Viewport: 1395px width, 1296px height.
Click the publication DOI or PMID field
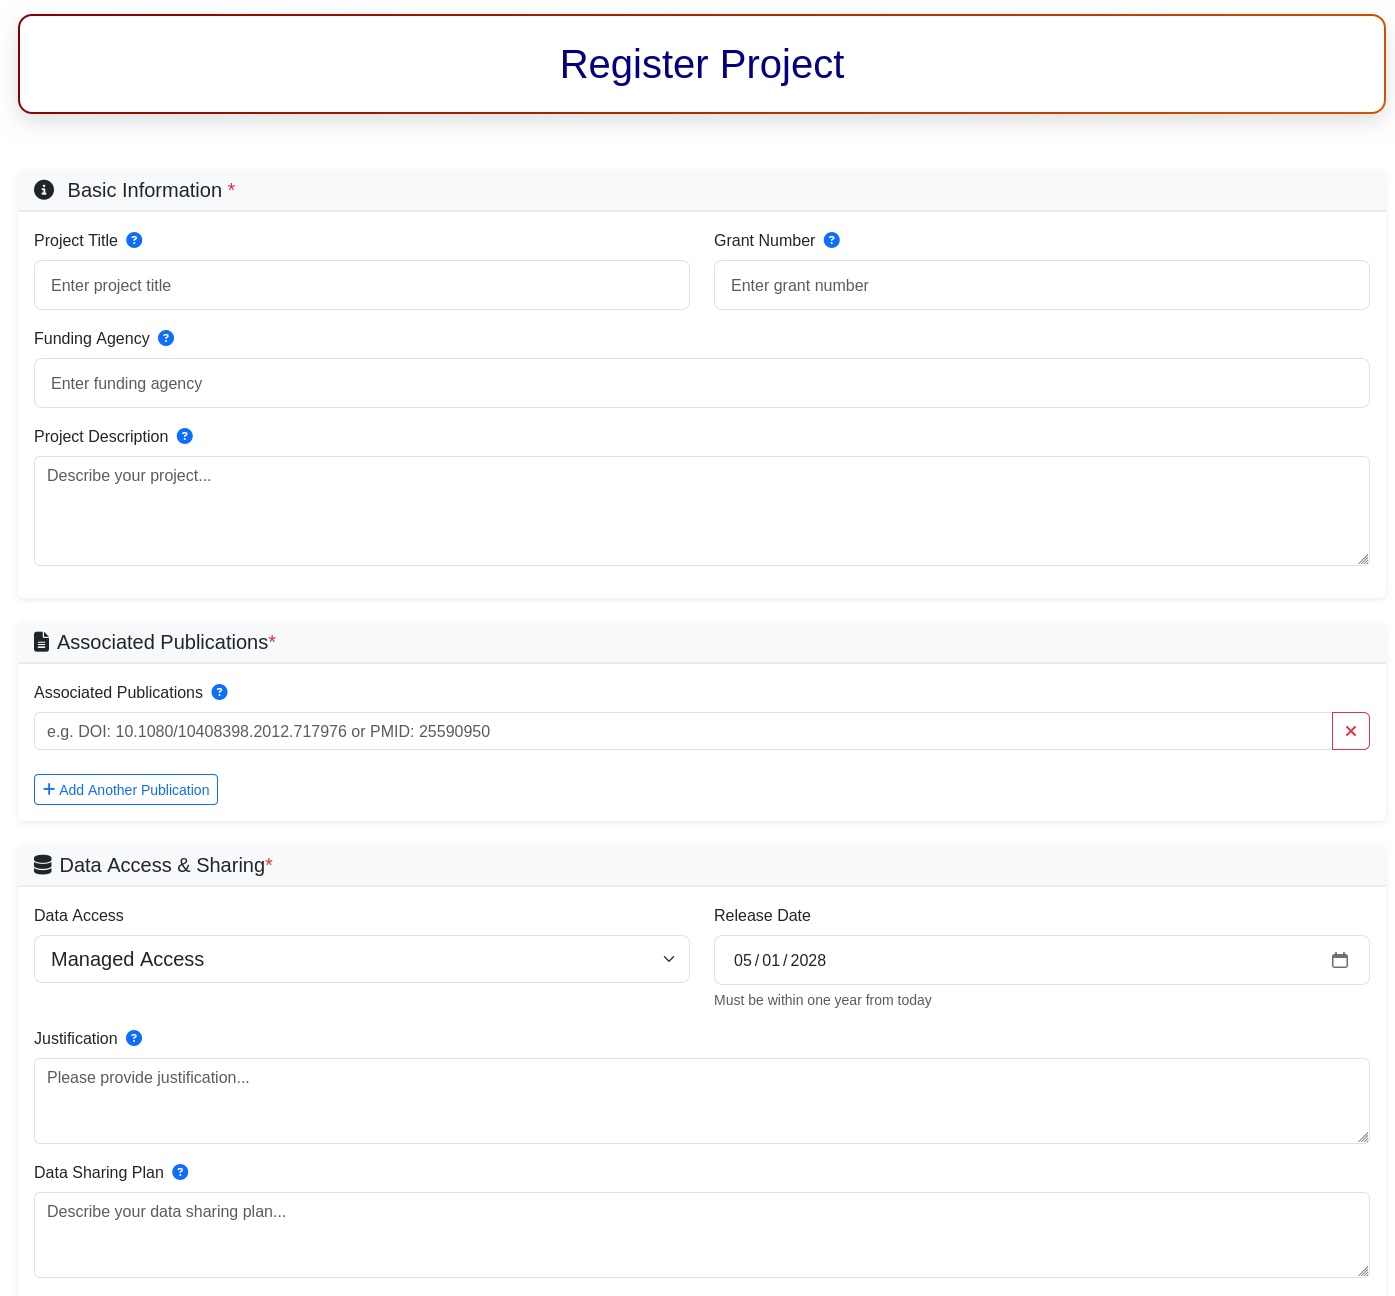(682, 731)
